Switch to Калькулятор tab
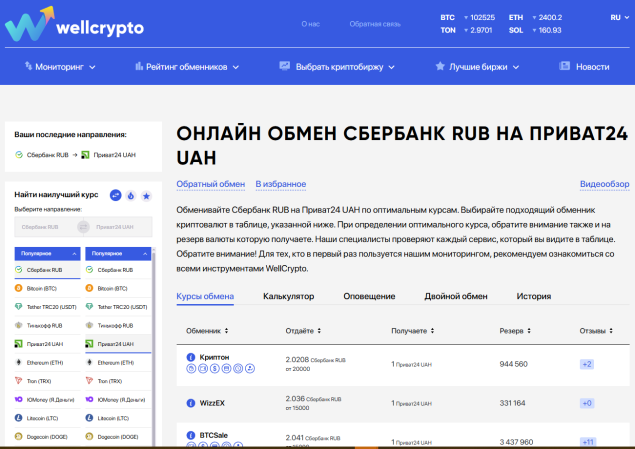This screenshot has height=449, width=635. (x=288, y=296)
